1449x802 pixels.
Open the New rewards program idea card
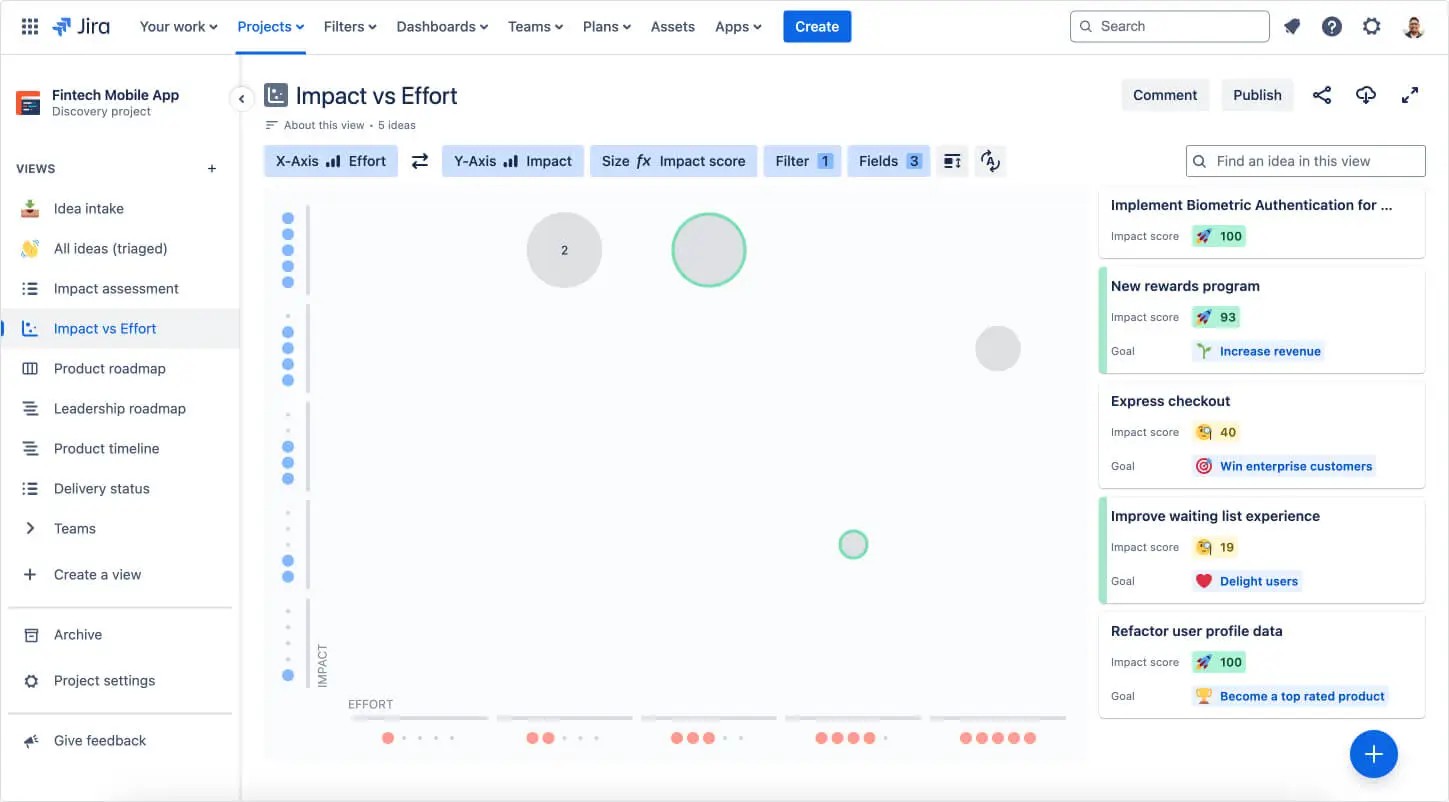tap(1262, 320)
